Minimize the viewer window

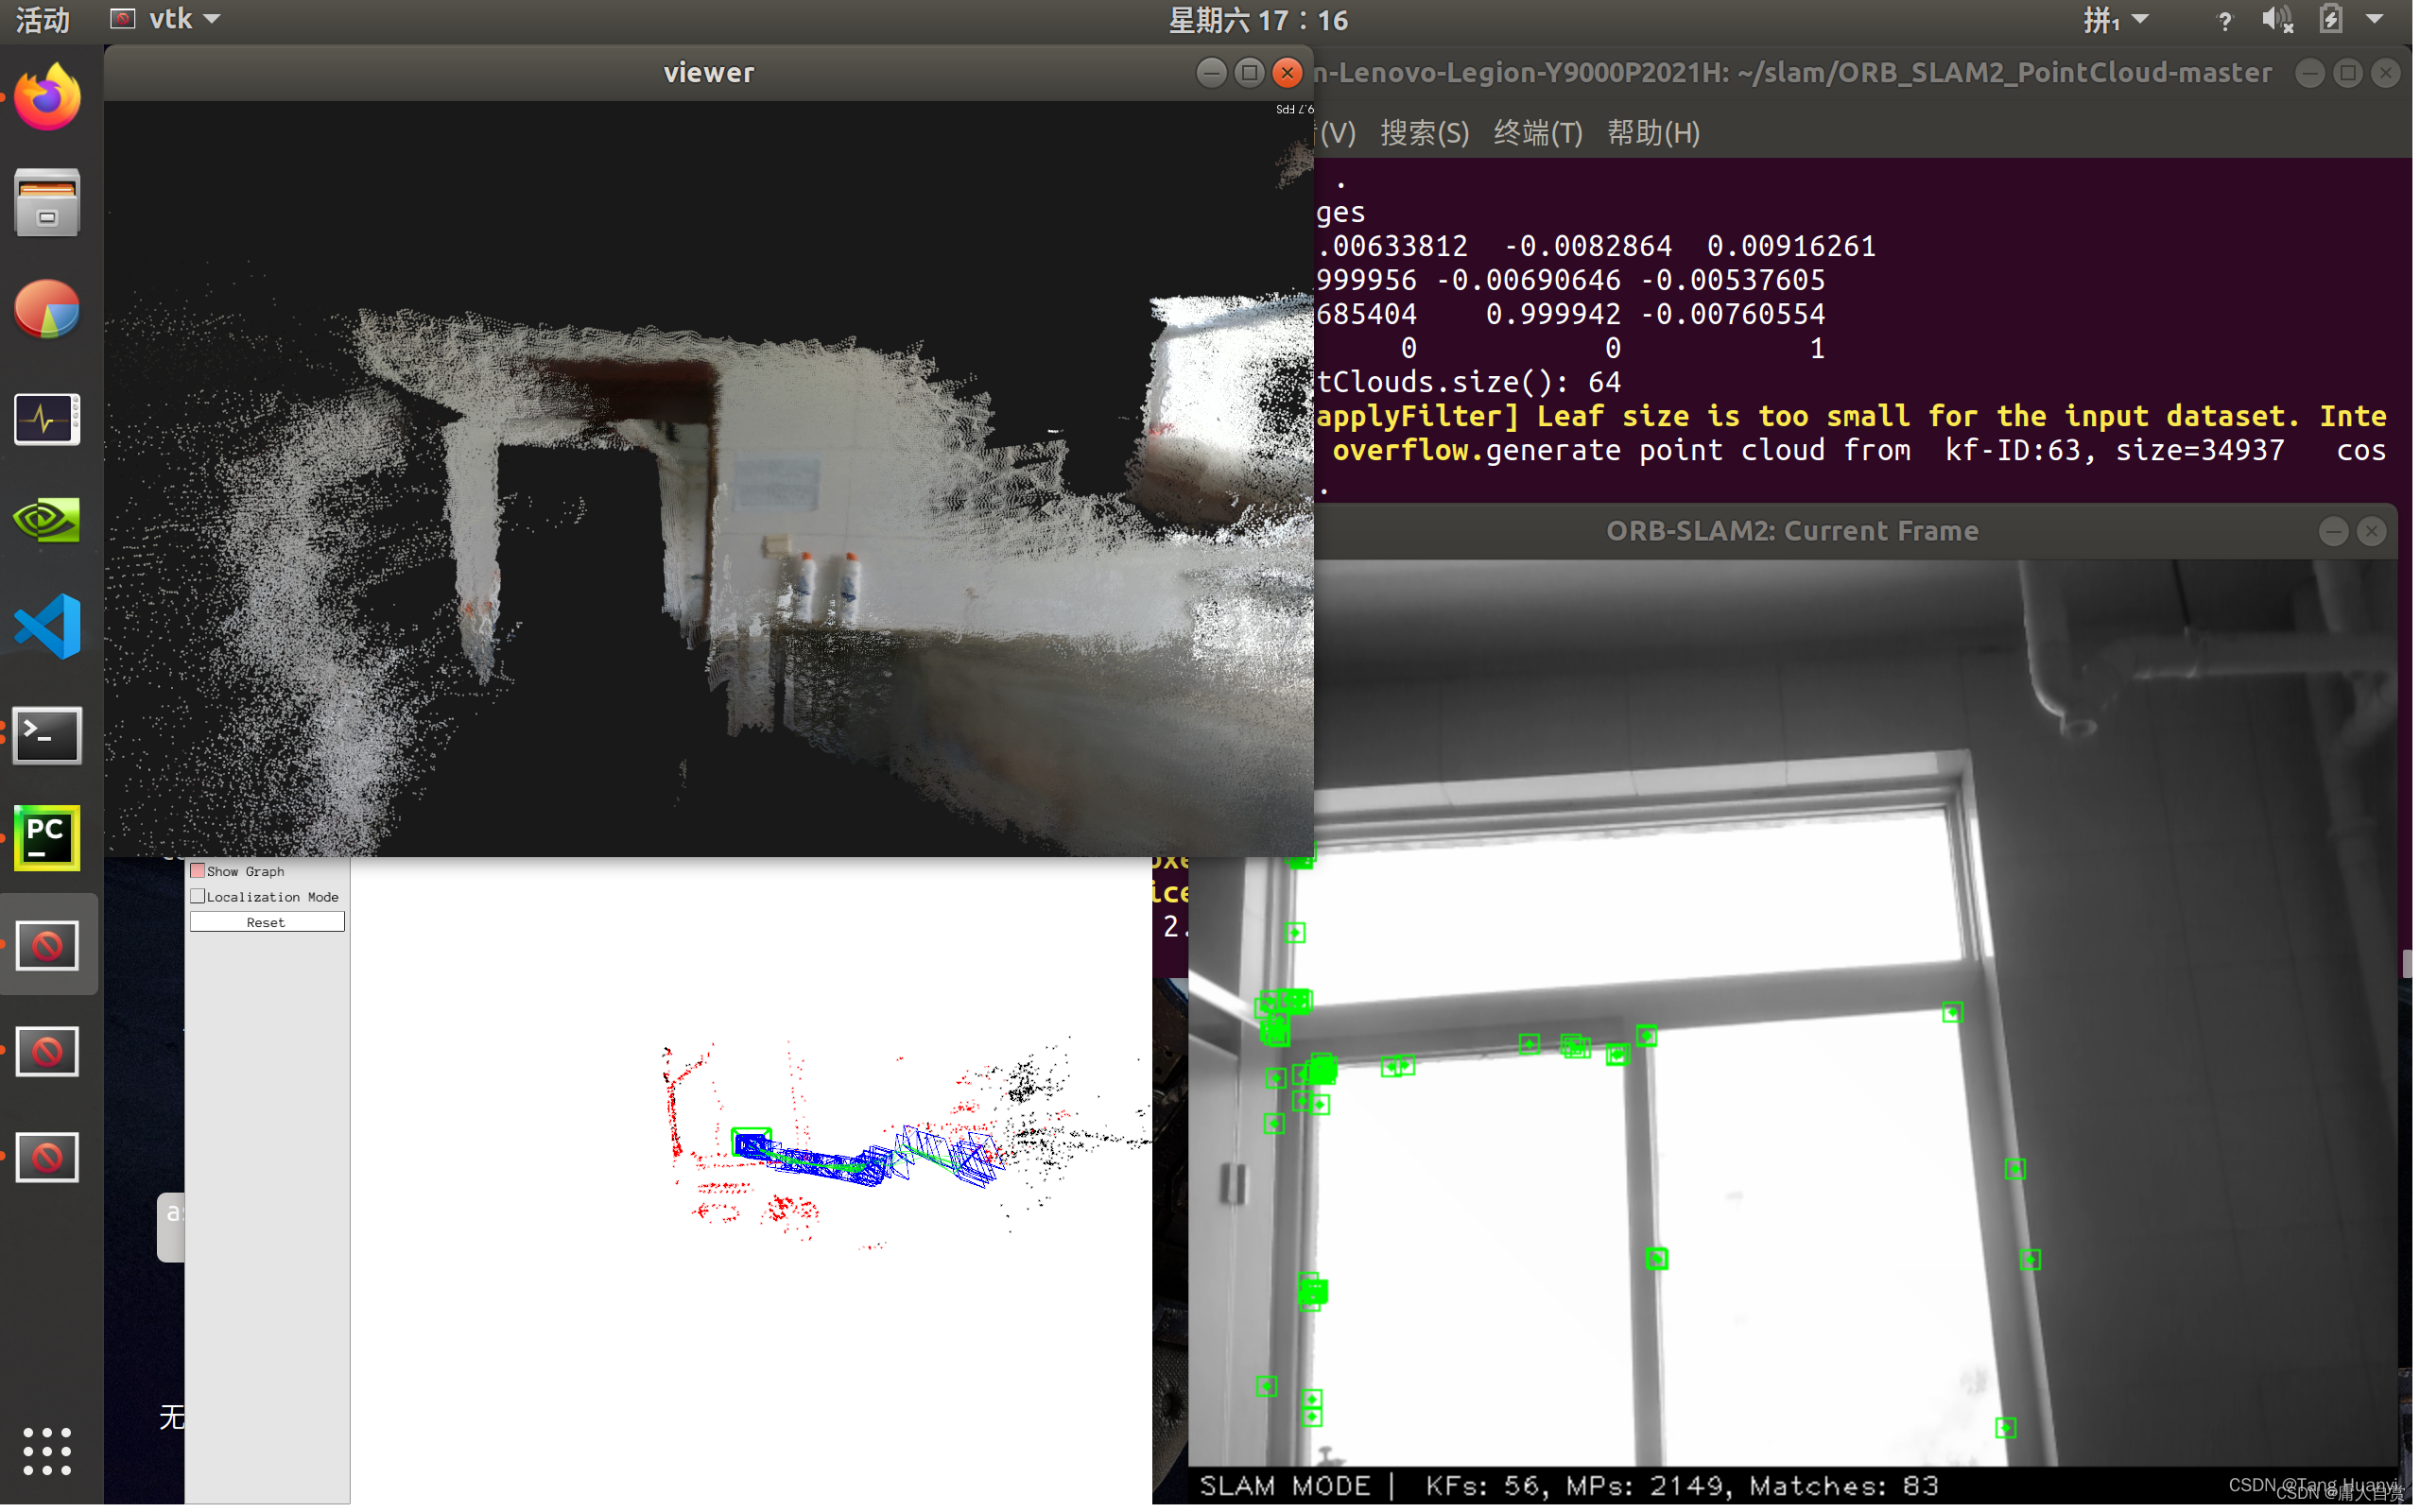[x=1213, y=73]
